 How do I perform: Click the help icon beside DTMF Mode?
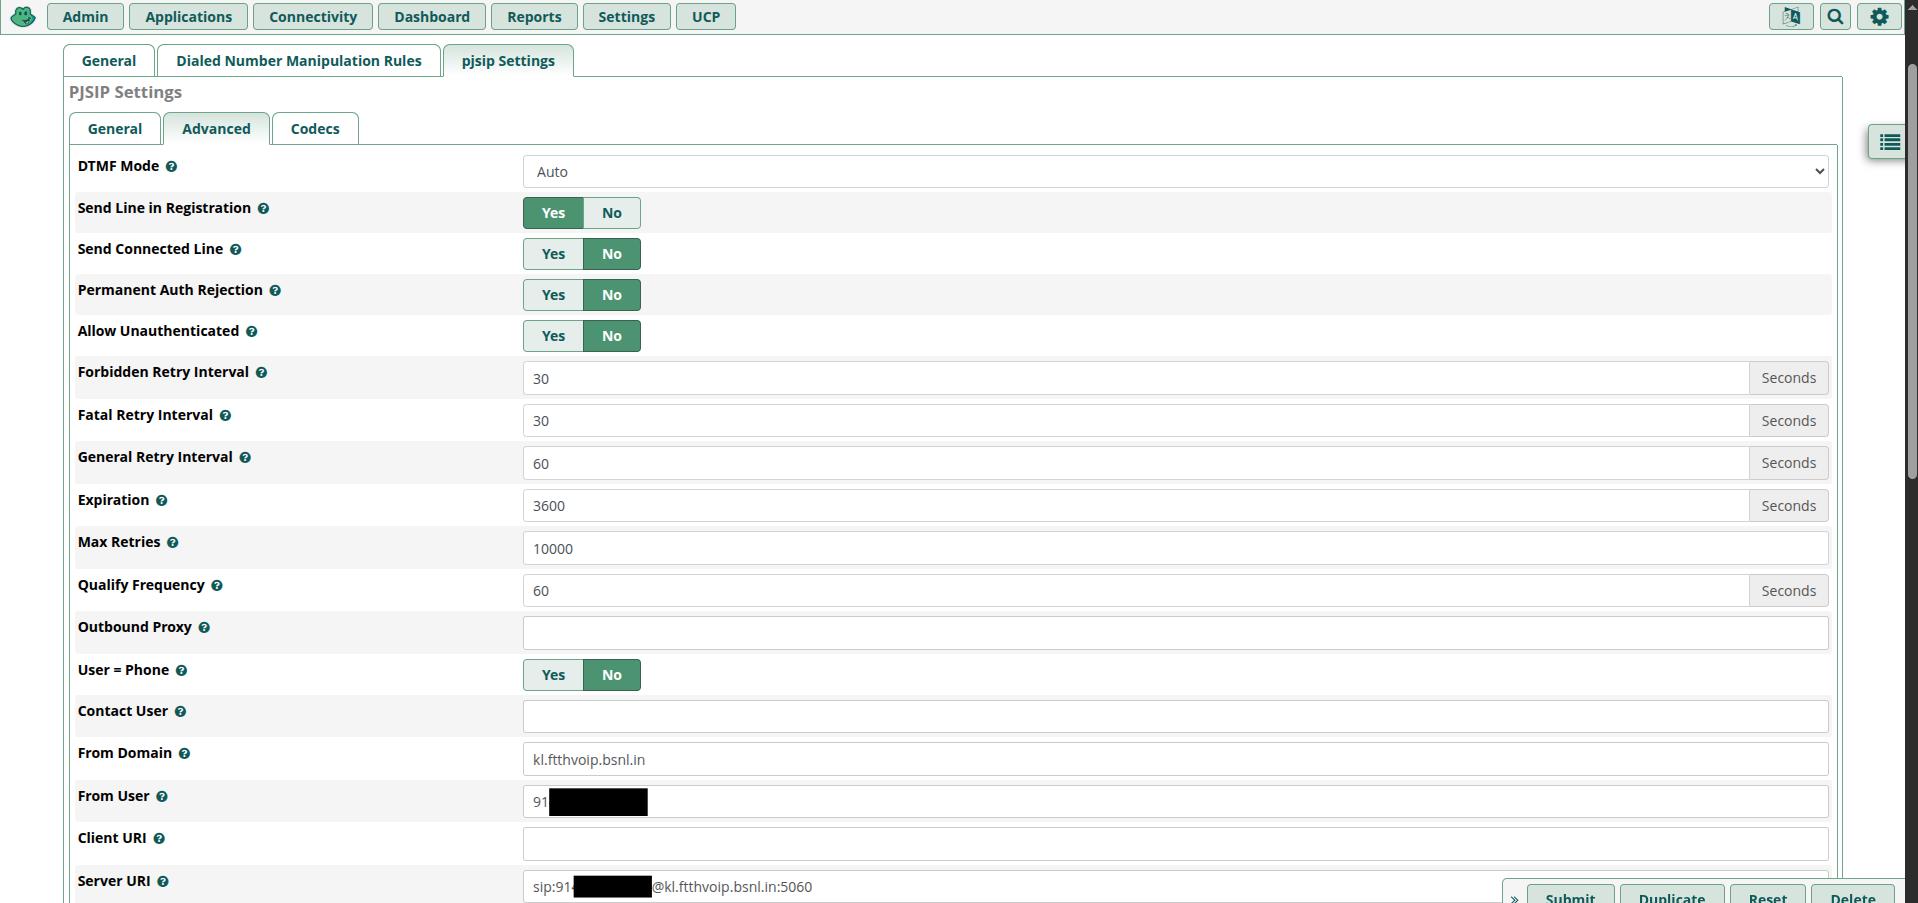(171, 167)
